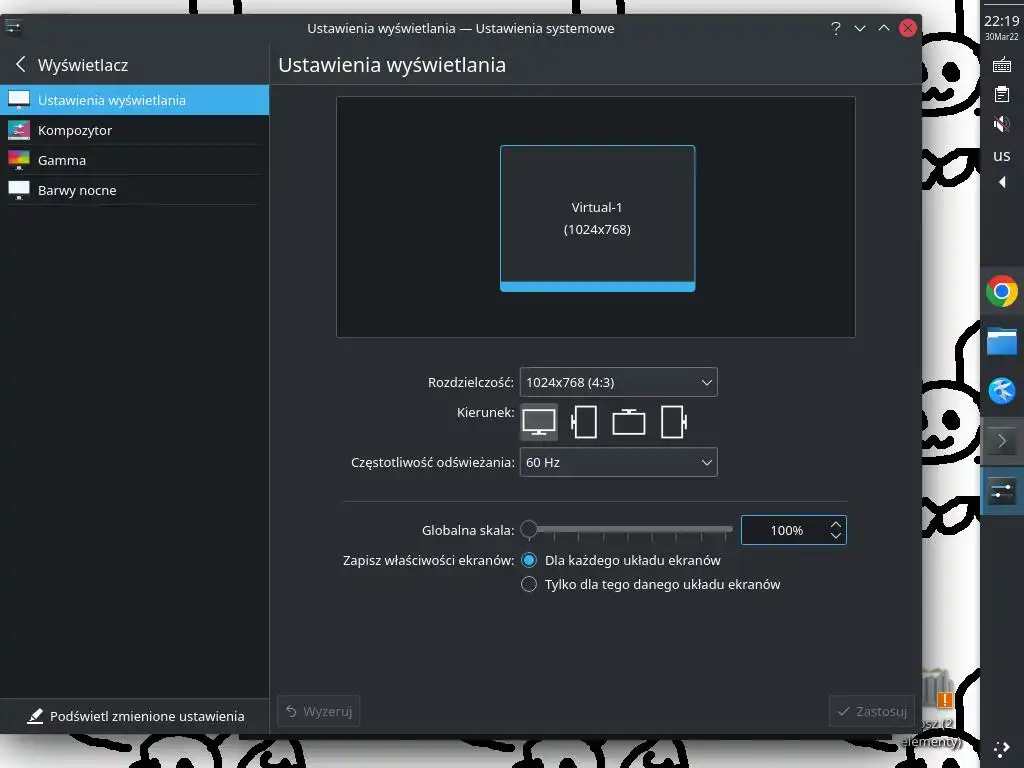1024x768 pixels.
Task: Decrease global scale with down arrow
Action: point(836,536)
